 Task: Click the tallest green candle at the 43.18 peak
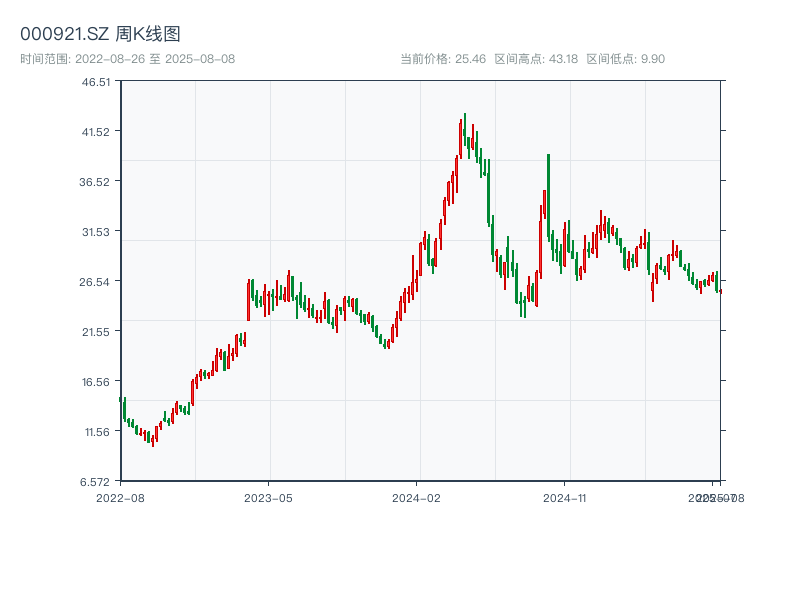(x=465, y=130)
